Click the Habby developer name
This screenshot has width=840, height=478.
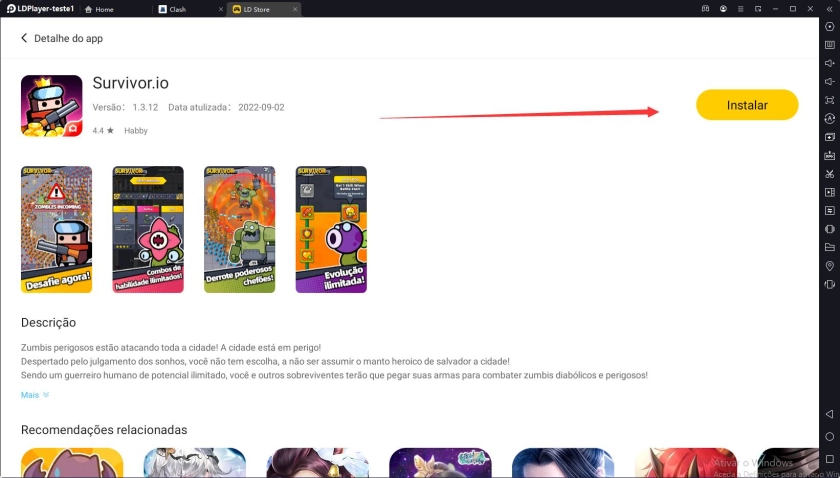click(x=136, y=131)
